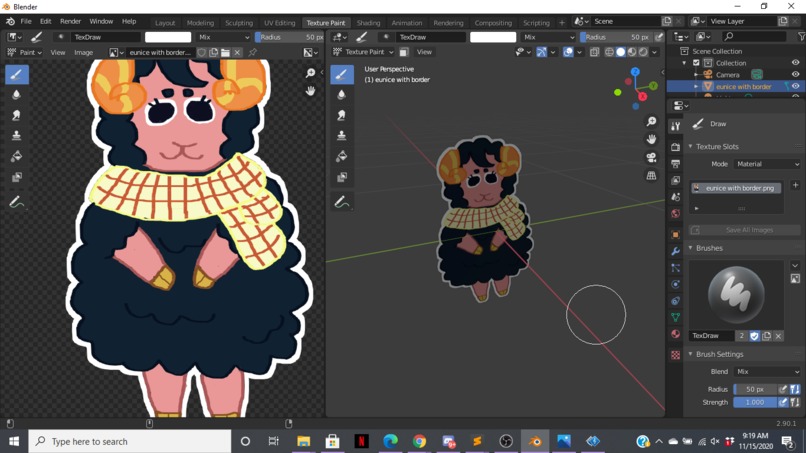Select the Mask tool in image editor
Image resolution: width=806 pixels, height=453 pixels.
(x=16, y=177)
